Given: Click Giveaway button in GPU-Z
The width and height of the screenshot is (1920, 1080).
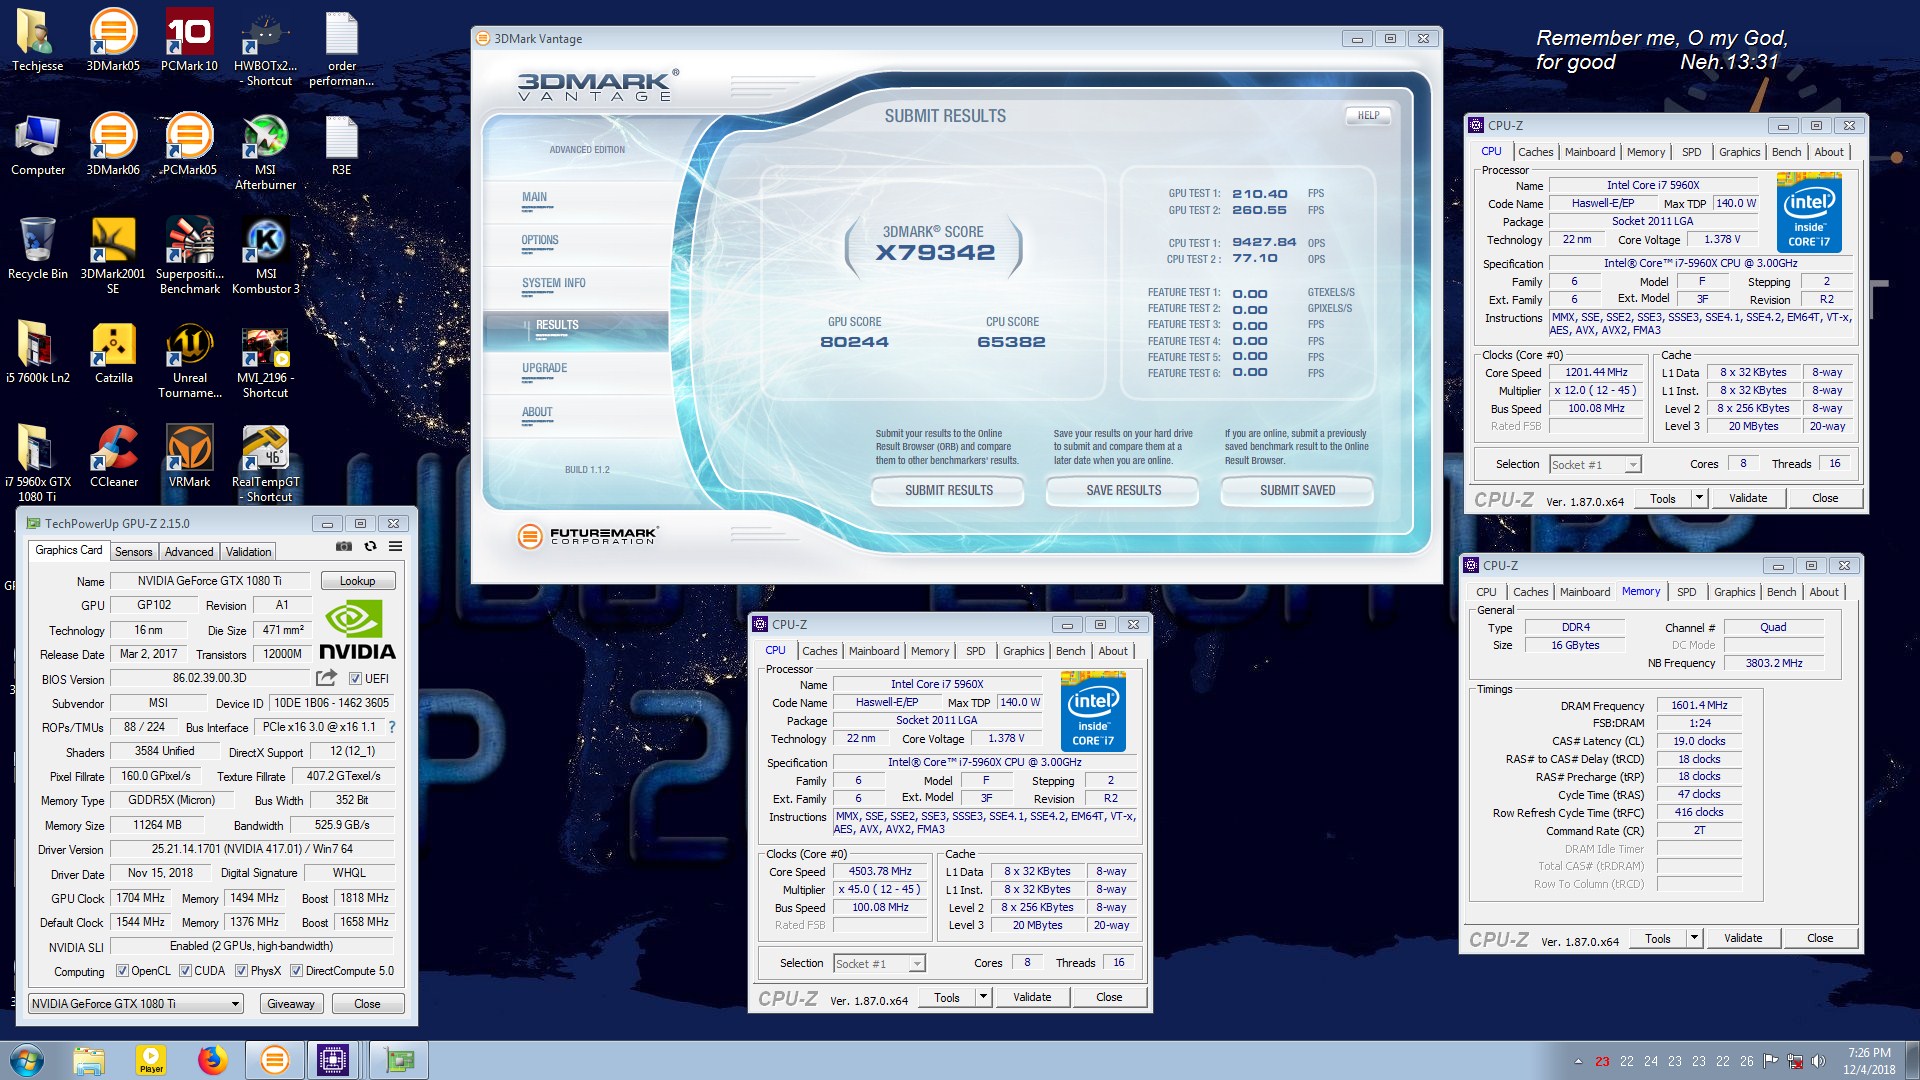Looking at the screenshot, I should tap(291, 1004).
